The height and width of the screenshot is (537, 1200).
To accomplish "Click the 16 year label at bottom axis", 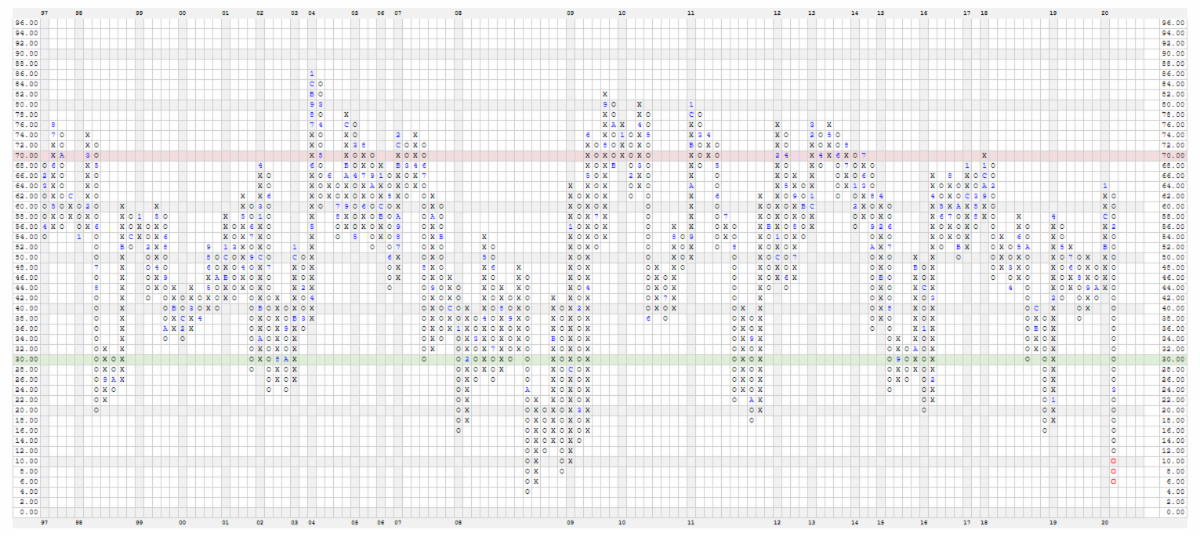I will click(x=924, y=522).
